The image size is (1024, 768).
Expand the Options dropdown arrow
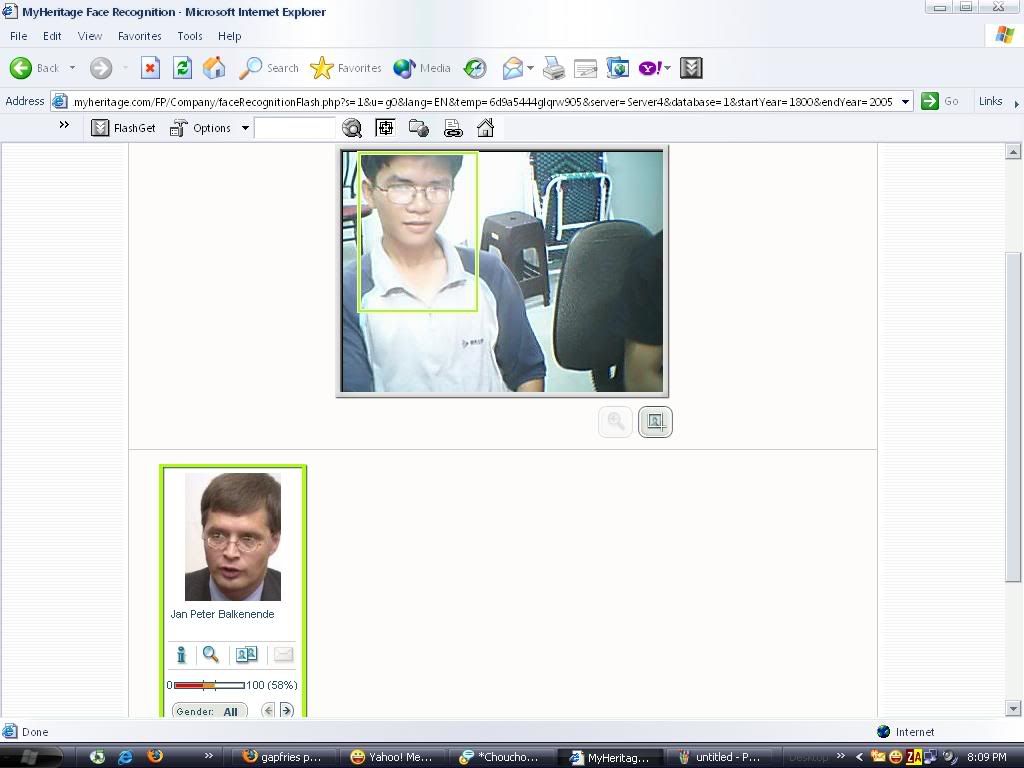click(245, 128)
